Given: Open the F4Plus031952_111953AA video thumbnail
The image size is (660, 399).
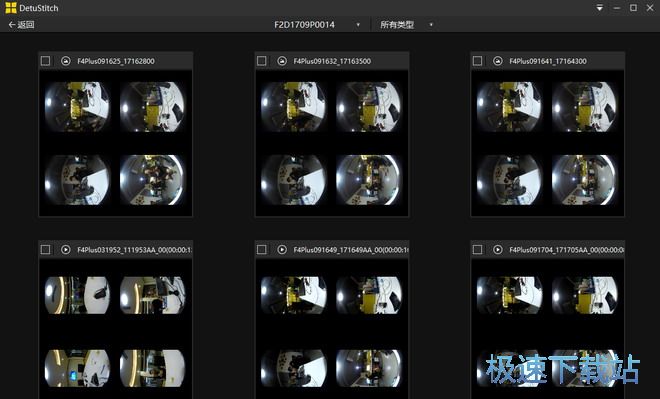Looking at the screenshot, I should tap(115, 328).
